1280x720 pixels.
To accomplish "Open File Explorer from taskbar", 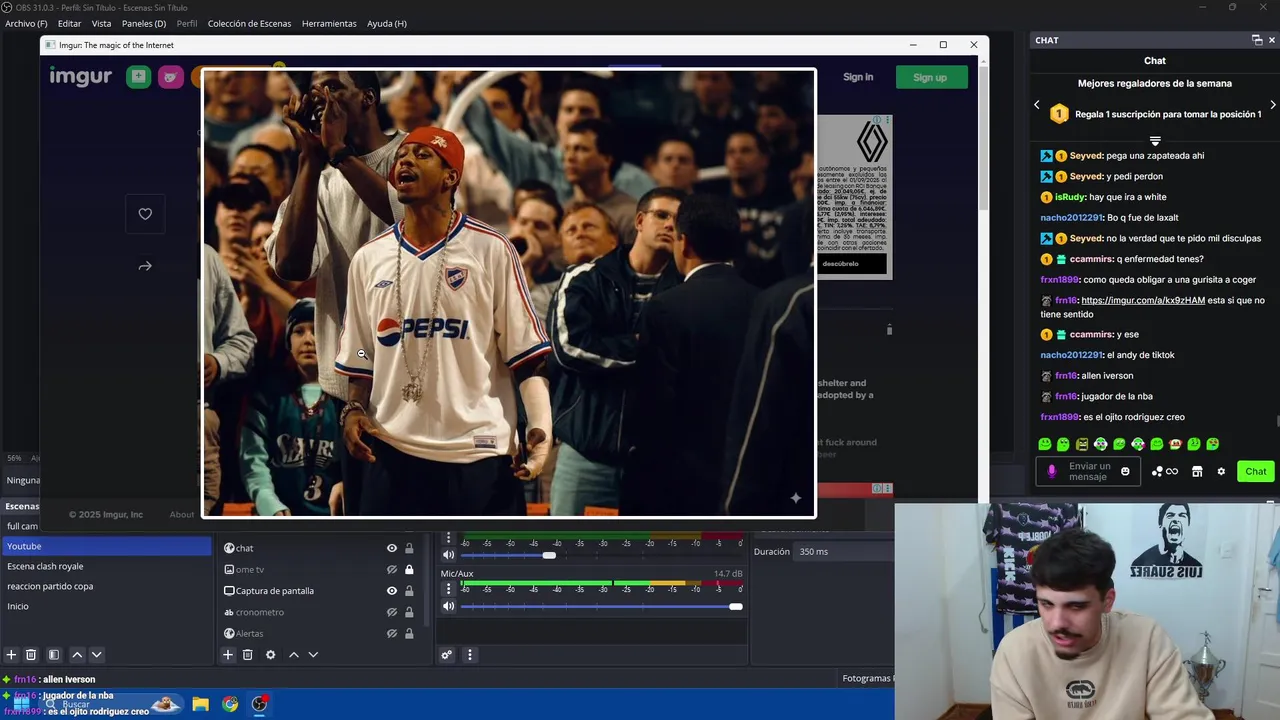I will (200, 704).
